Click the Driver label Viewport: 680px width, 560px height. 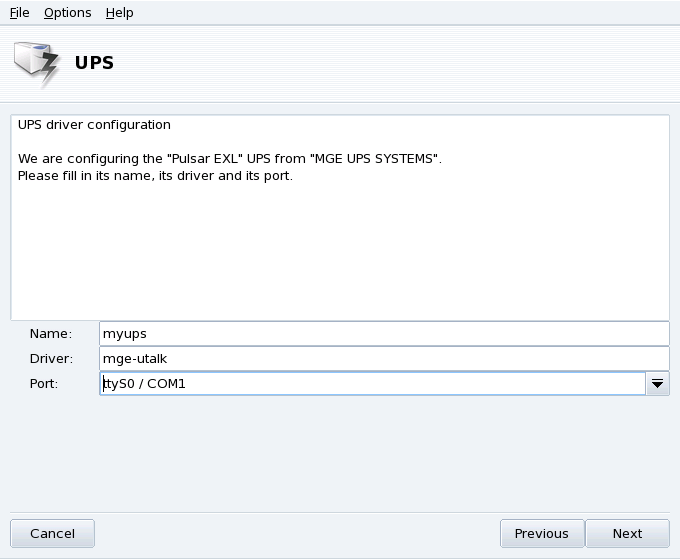(51, 359)
